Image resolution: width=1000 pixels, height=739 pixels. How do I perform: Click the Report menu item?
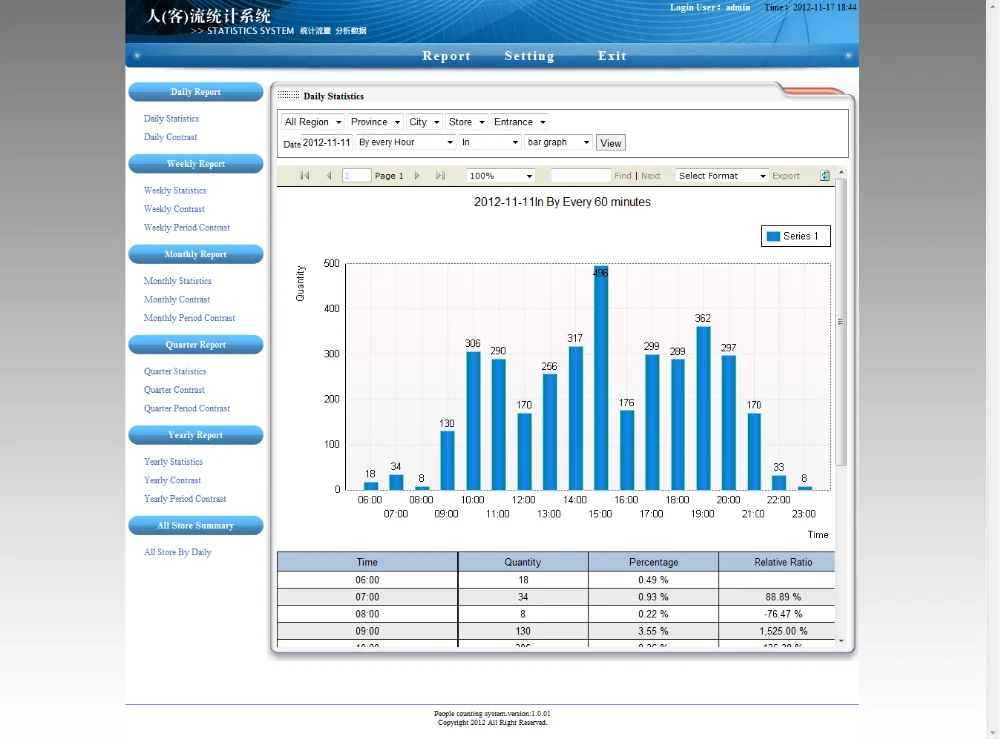446,56
